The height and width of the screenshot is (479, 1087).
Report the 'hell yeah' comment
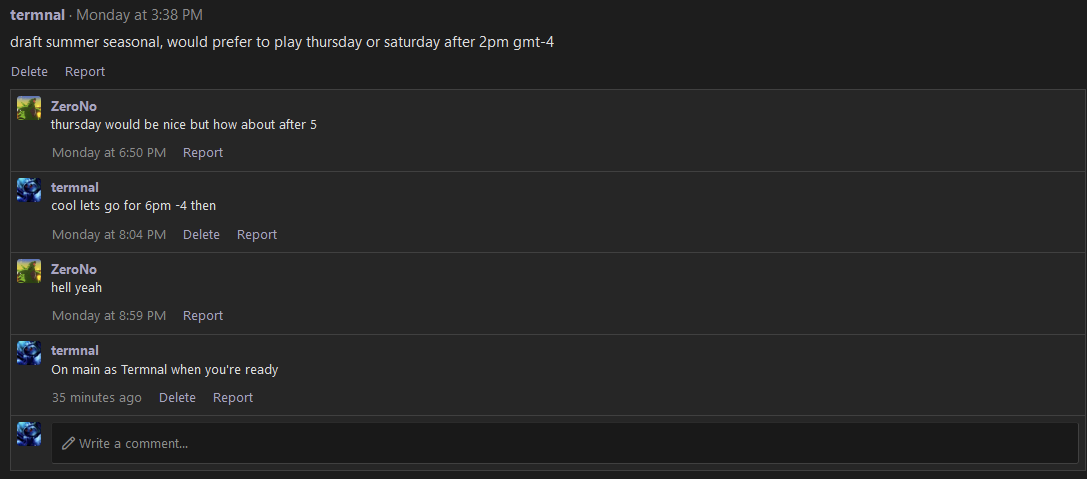coord(202,315)
